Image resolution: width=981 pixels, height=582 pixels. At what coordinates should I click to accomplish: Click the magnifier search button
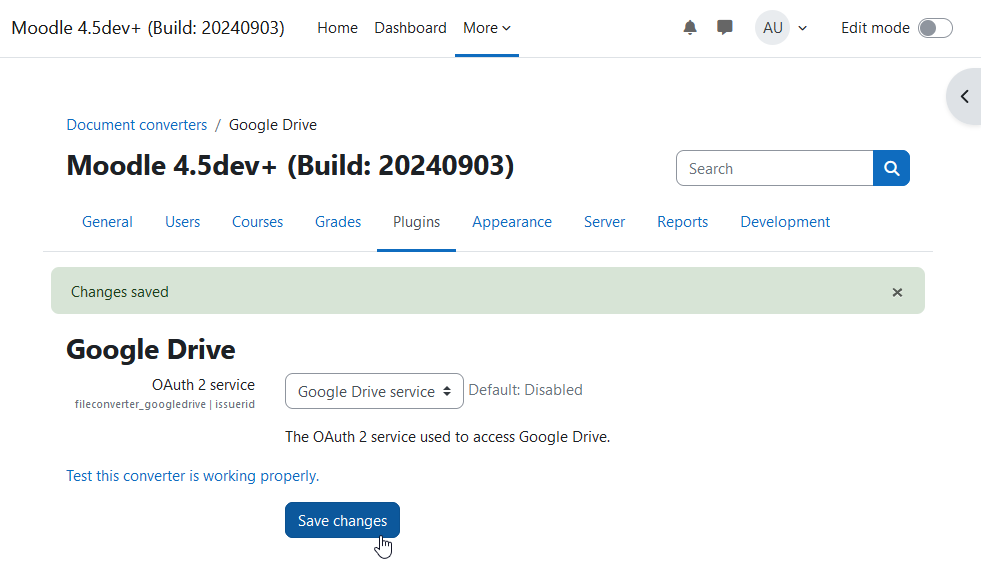pos(891,168)
